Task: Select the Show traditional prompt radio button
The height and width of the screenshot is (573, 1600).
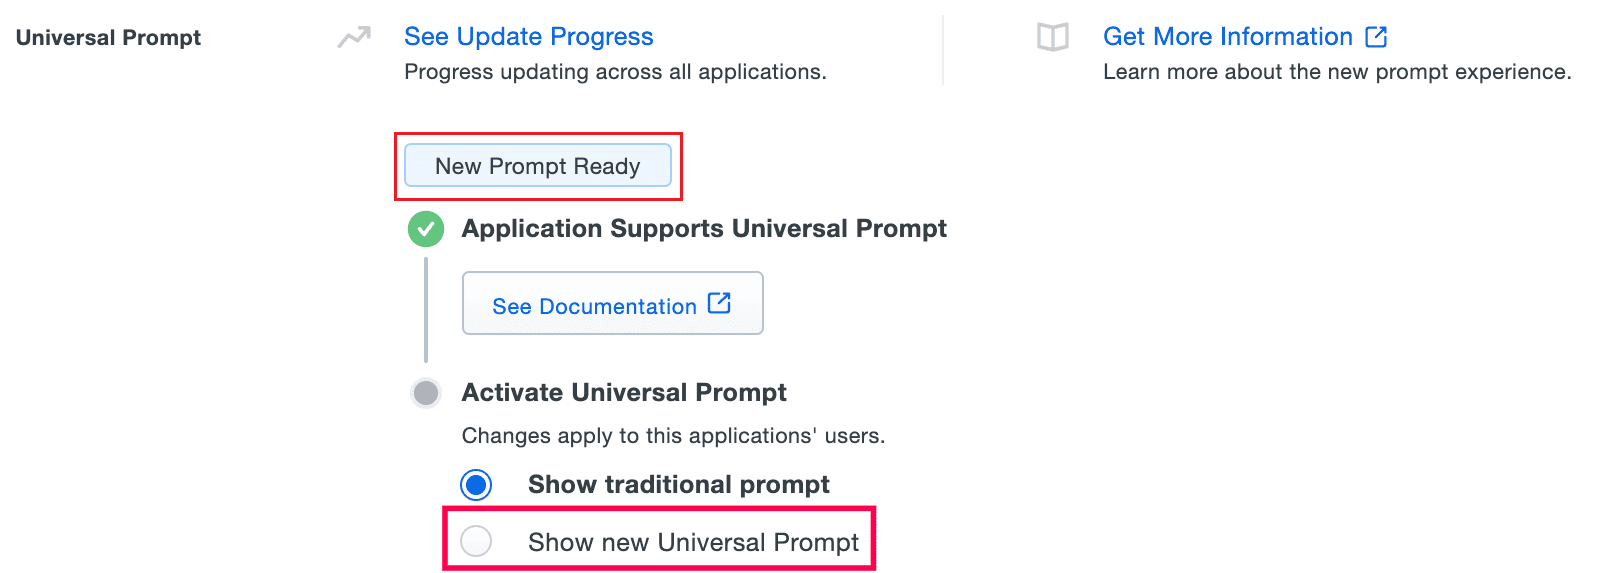Action: (x=476, y=485)
